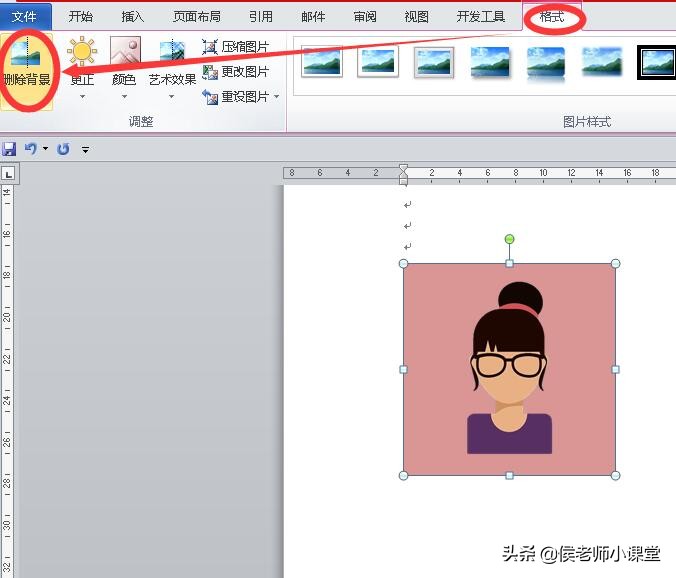Switch to the 页面布局 Page Layout tab
Viewport: 676px width, 578px height.
tap(197, 17)
